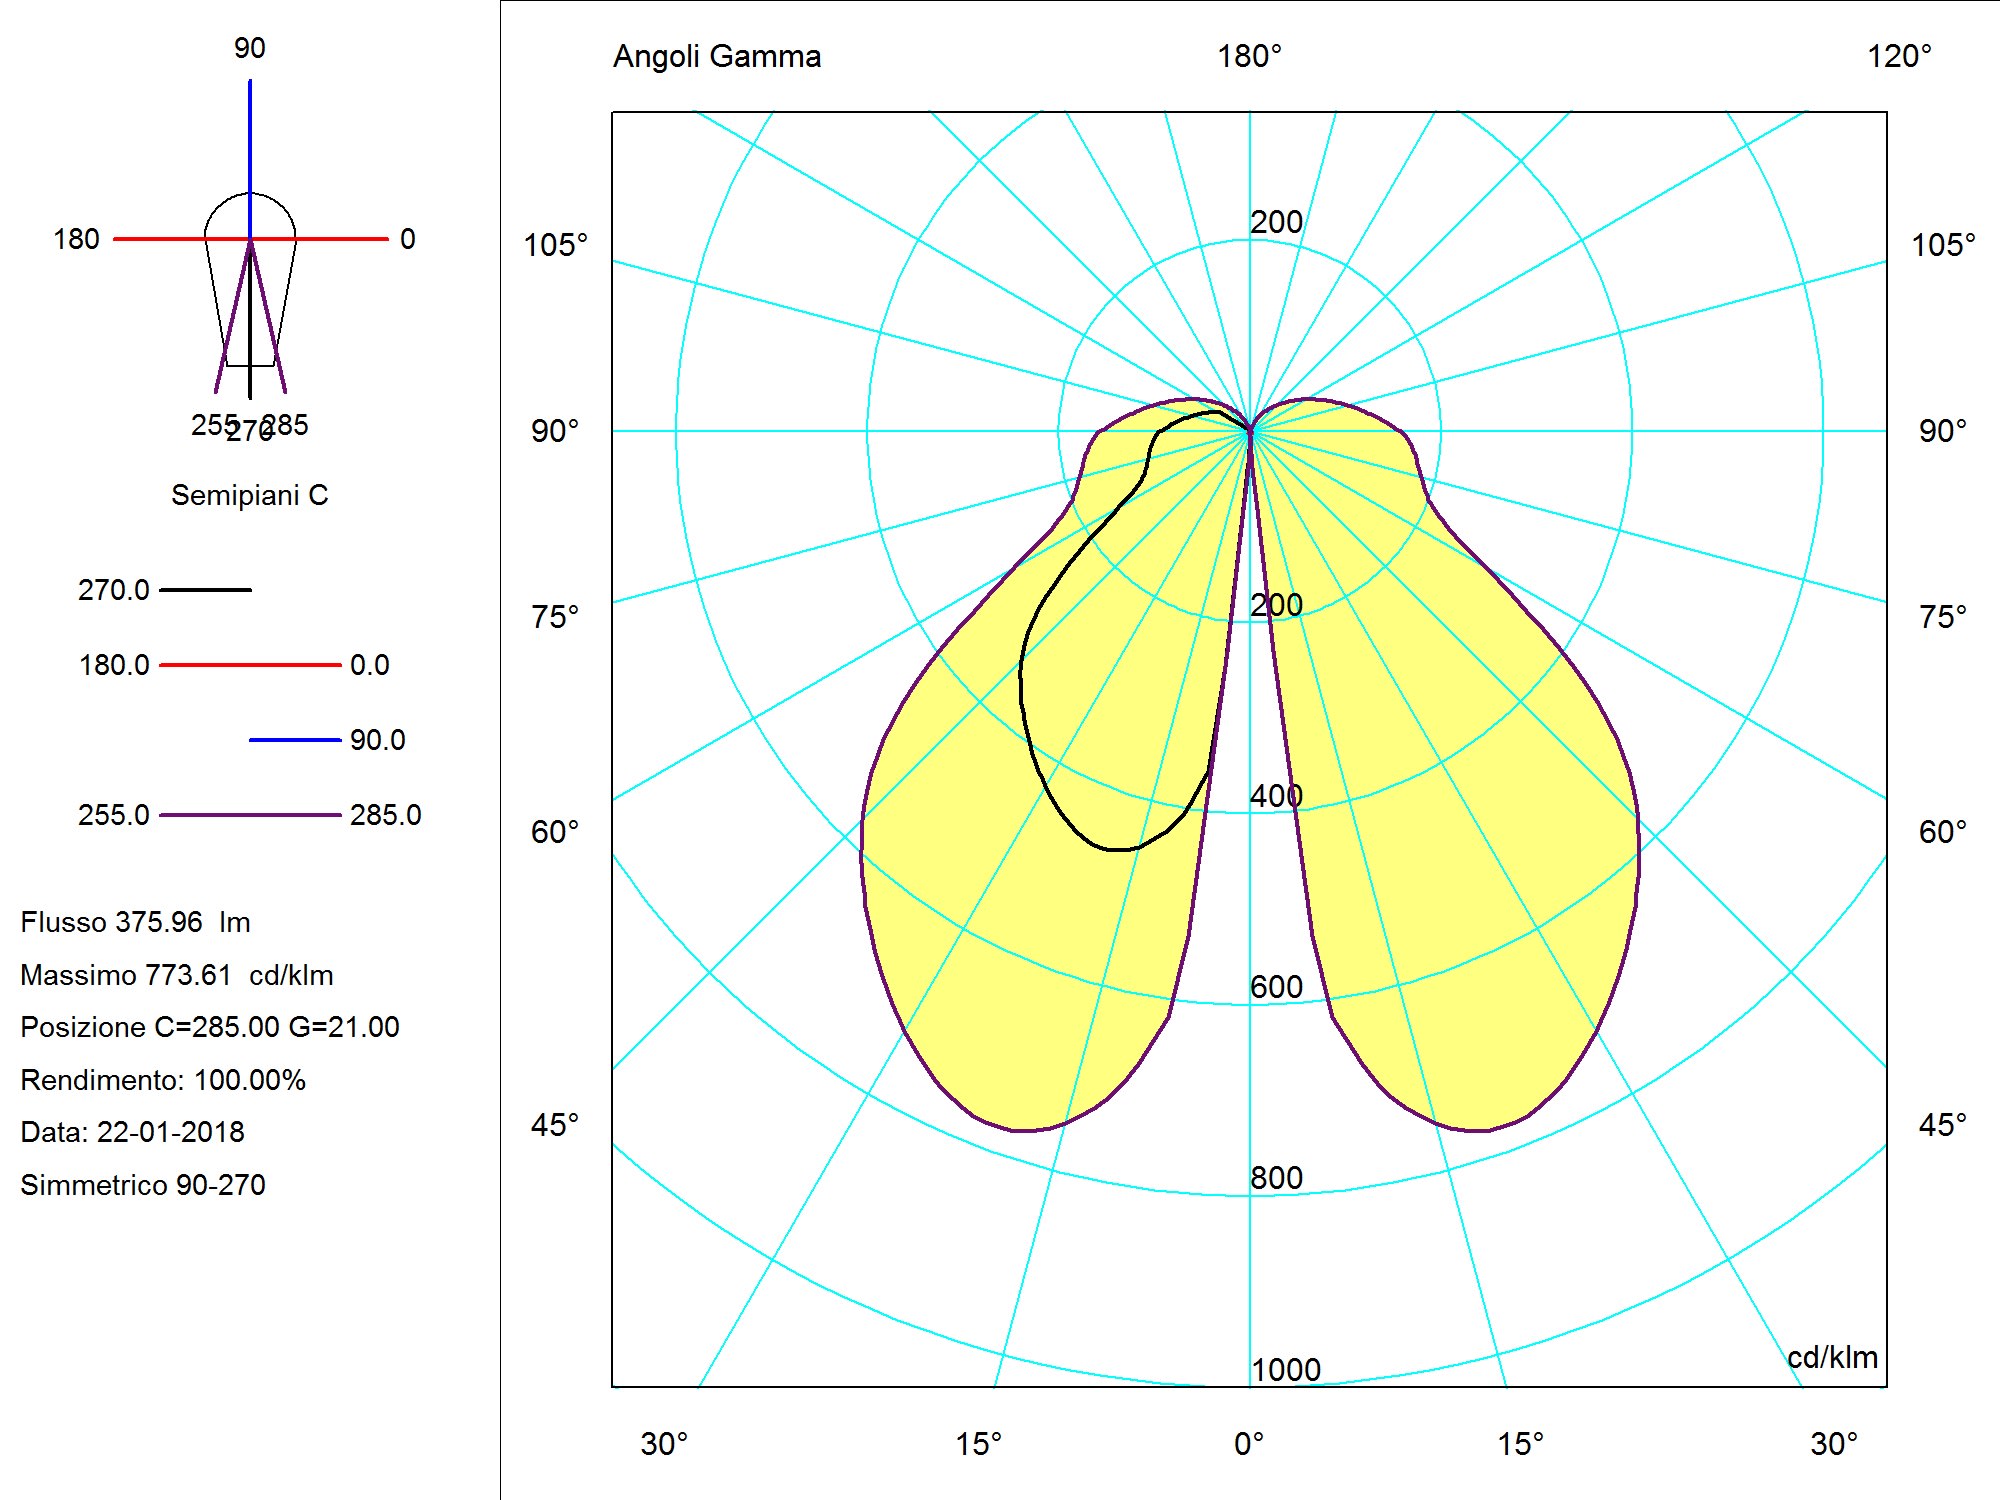The width and height of the screenshot is (2000, 1500).
Task: Click the red 180.0–0.0 legend line
Action: pyautogui.click(x=250, y=665)
